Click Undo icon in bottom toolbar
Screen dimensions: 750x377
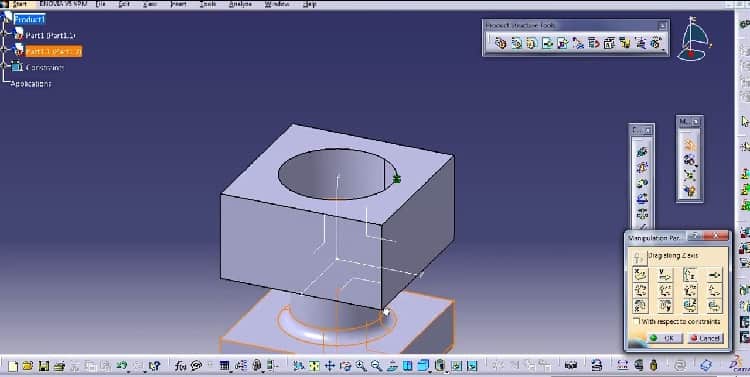(x=121, y=366)
